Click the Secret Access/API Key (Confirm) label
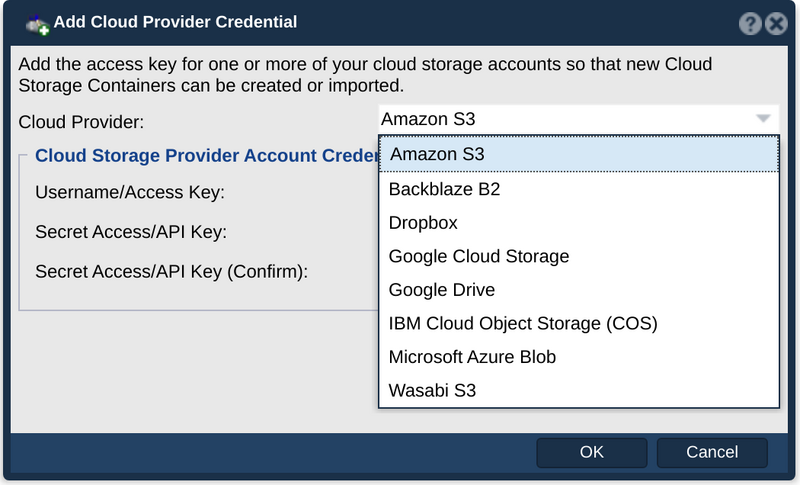The width and height of the screenshot is (800, 485). (171, 272)
